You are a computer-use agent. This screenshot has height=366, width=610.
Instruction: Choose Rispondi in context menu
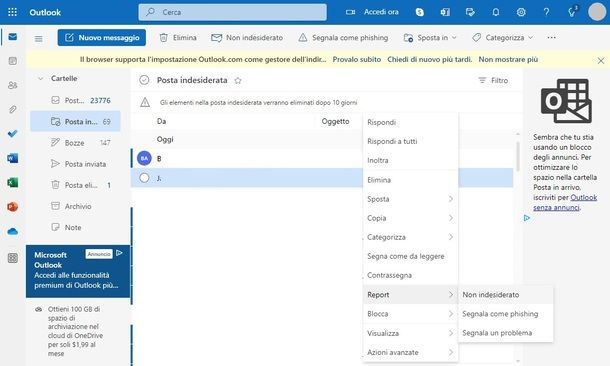[x=410, y=123]
